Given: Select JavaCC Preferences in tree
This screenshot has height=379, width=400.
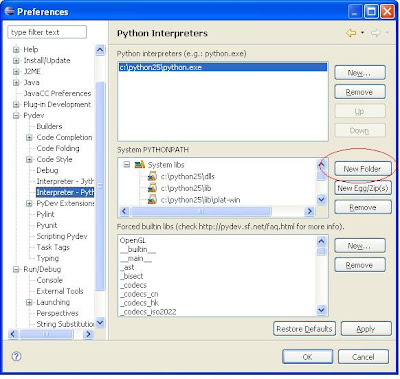Looking at the screenshot, I should 57,93.
